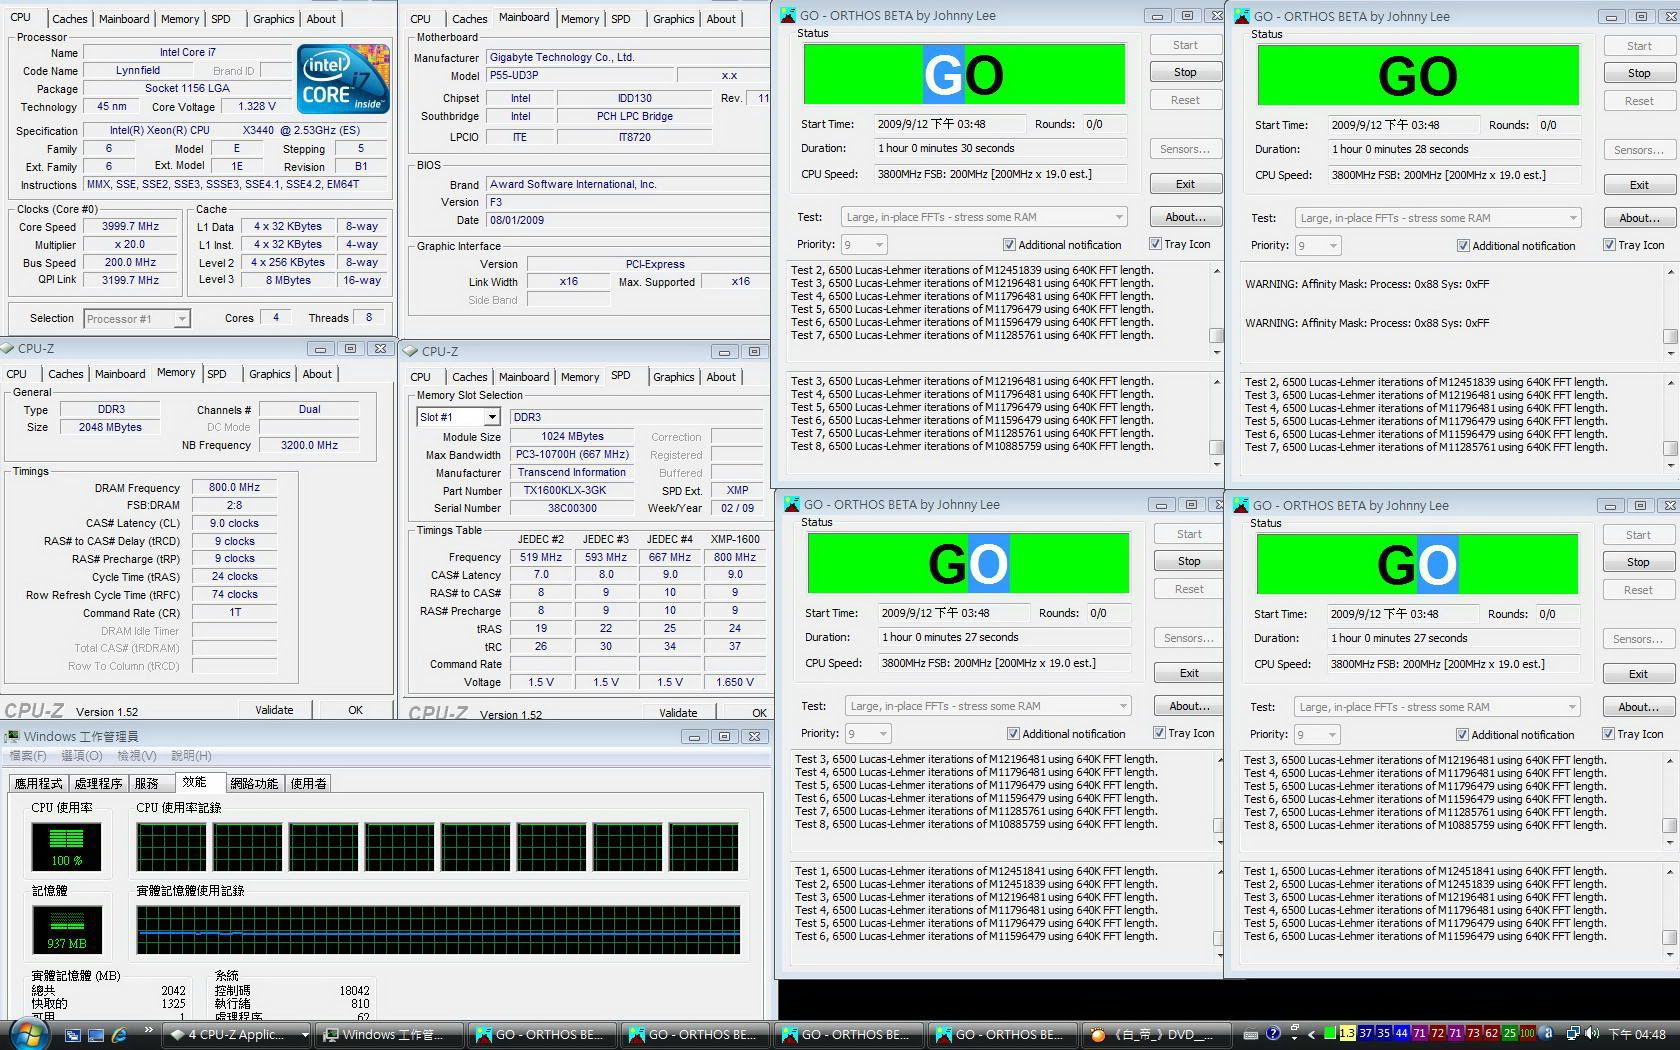Open the DVD player taskbar button
The height and width of the screenshot is (1050, 1680).
point(1155,1035)
